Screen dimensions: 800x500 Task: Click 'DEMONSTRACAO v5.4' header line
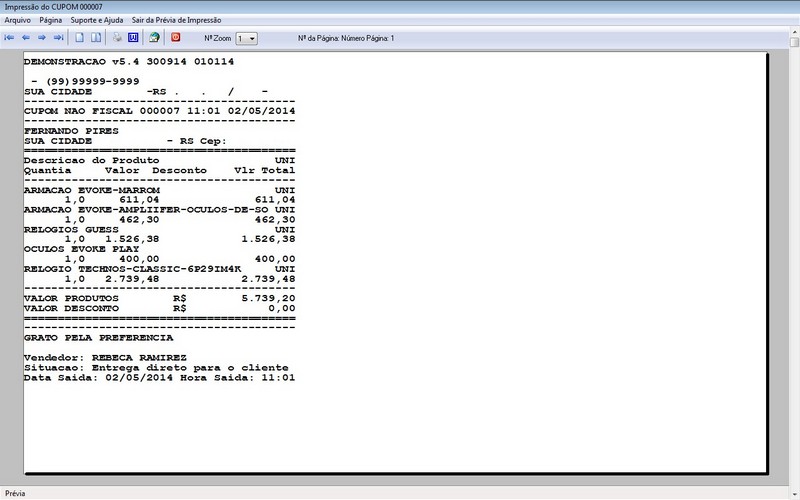point(129,62)
